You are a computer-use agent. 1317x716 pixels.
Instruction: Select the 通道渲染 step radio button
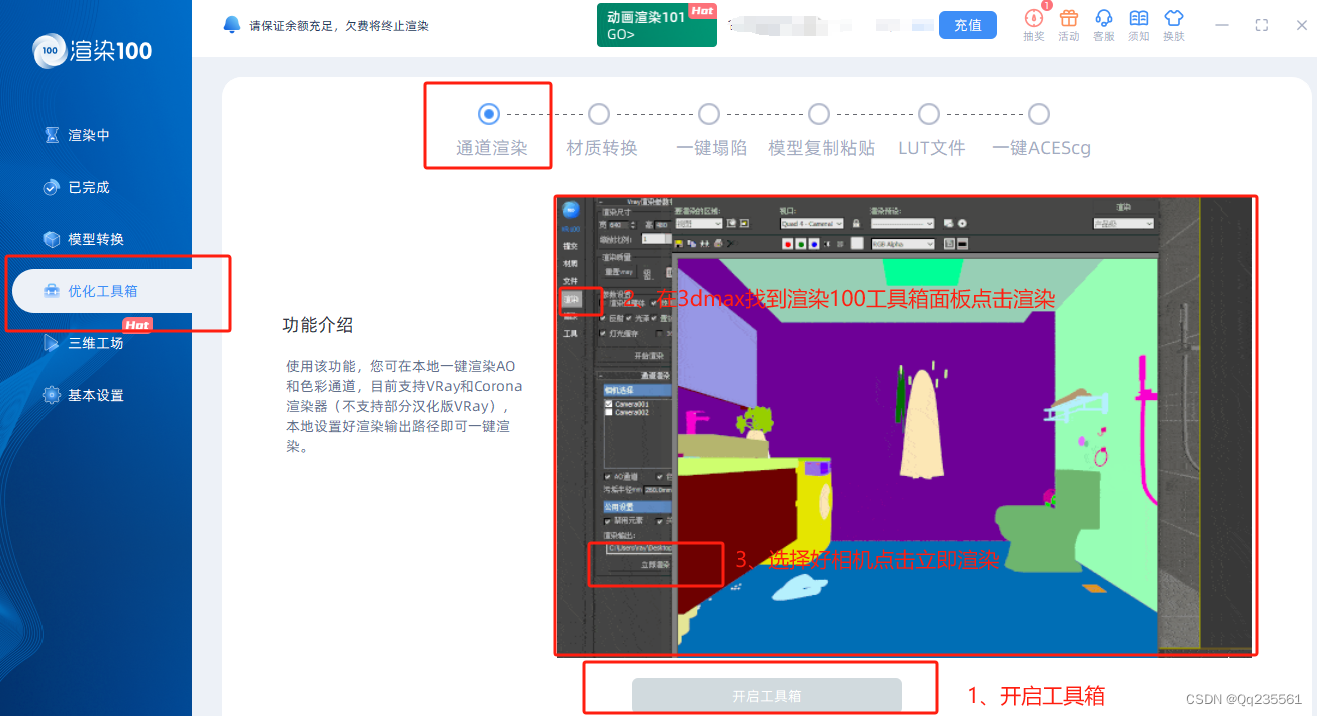point(489,114)
